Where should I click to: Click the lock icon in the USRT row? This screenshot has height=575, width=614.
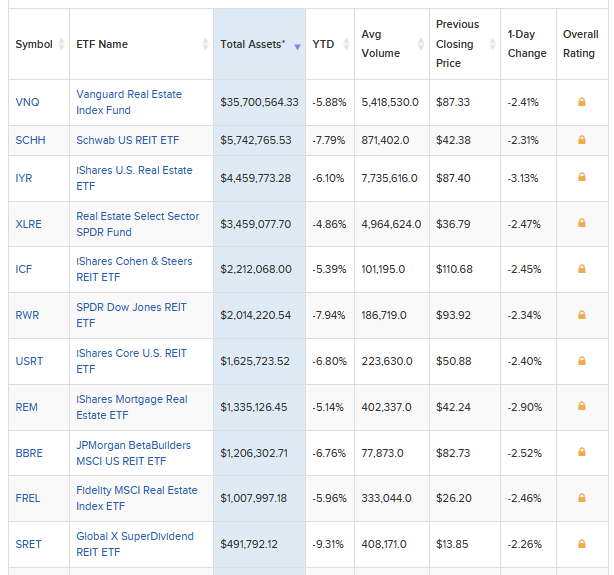pyautogui.click(x=581, y=361)
